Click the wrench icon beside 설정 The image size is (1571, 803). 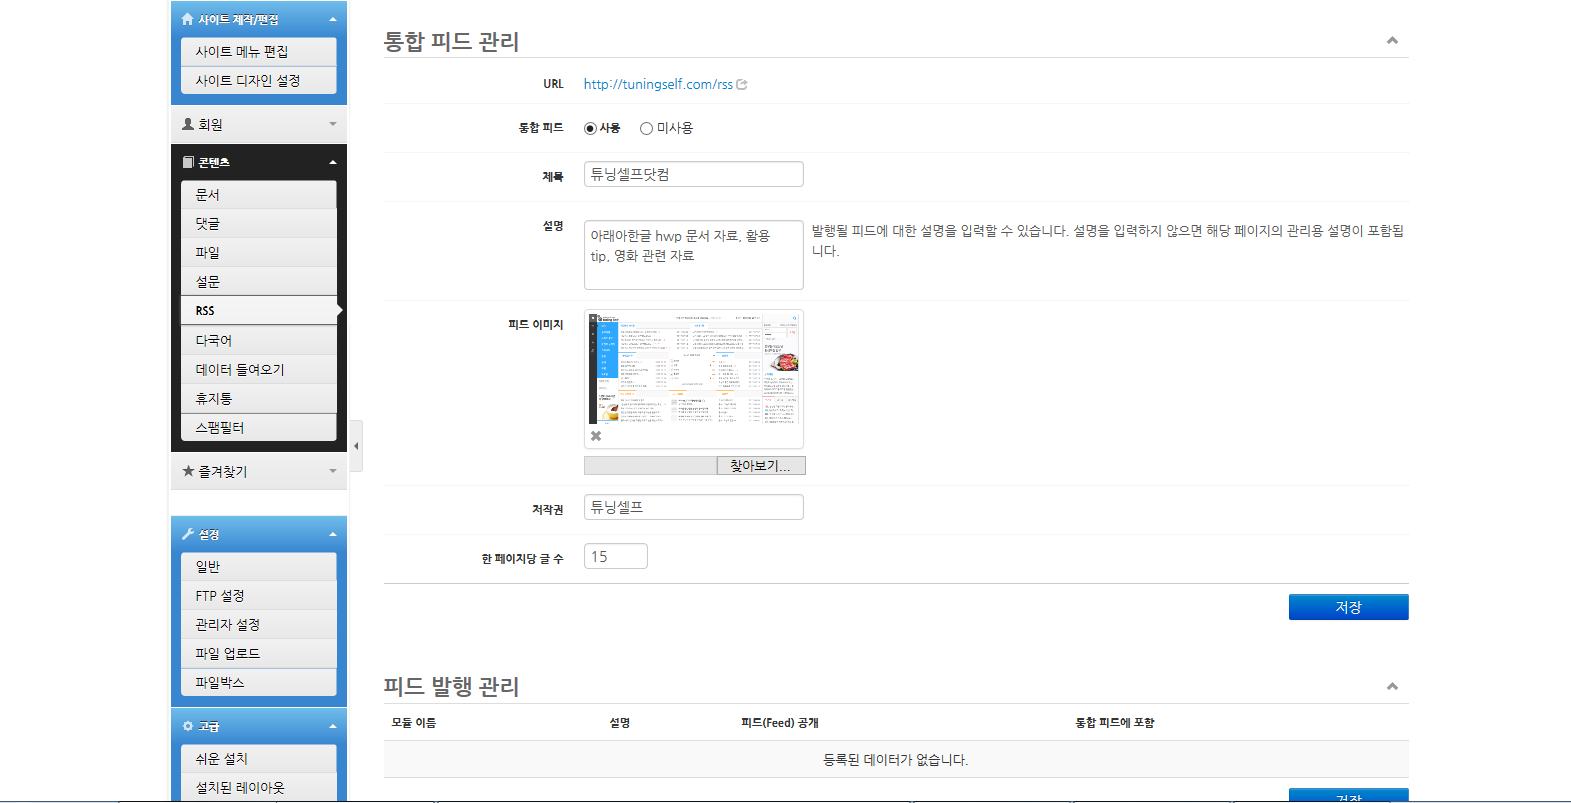pyautogui.click(x=188, y=534)
